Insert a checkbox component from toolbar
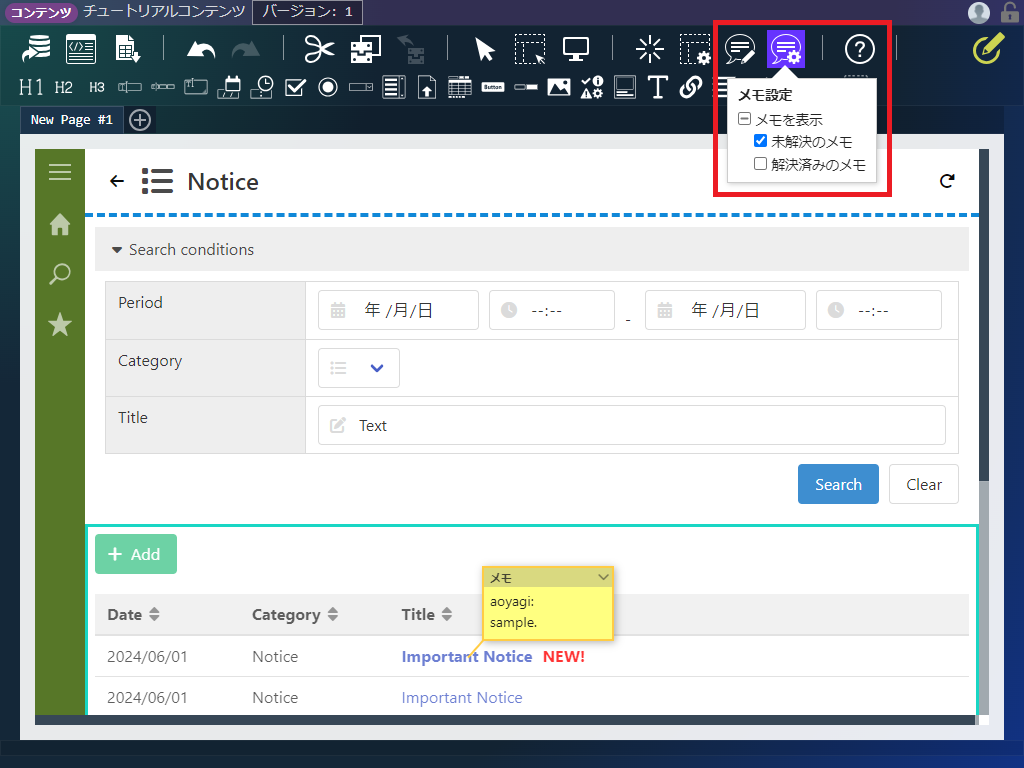This screenshot has height=768, width=1024. [295, 87]
